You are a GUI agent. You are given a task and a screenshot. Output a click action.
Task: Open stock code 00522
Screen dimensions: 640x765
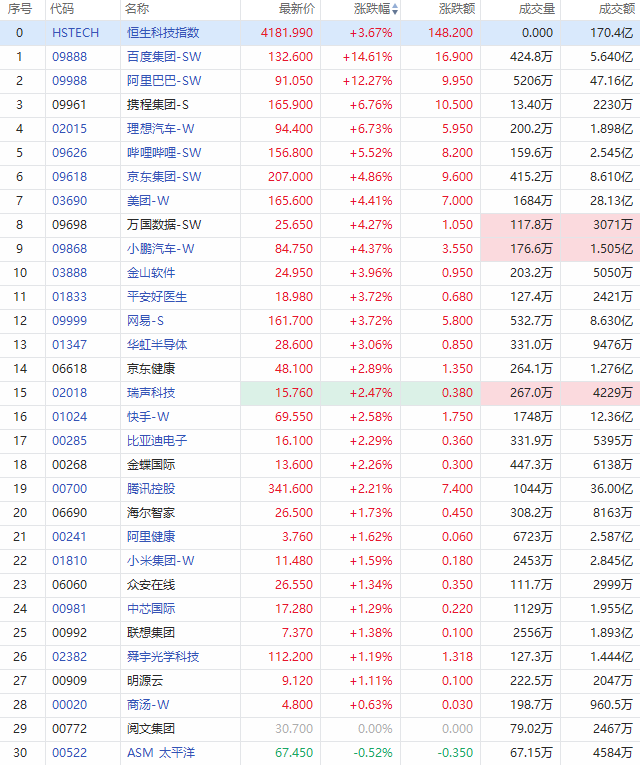pyautogui.click(x=70, y=752)
